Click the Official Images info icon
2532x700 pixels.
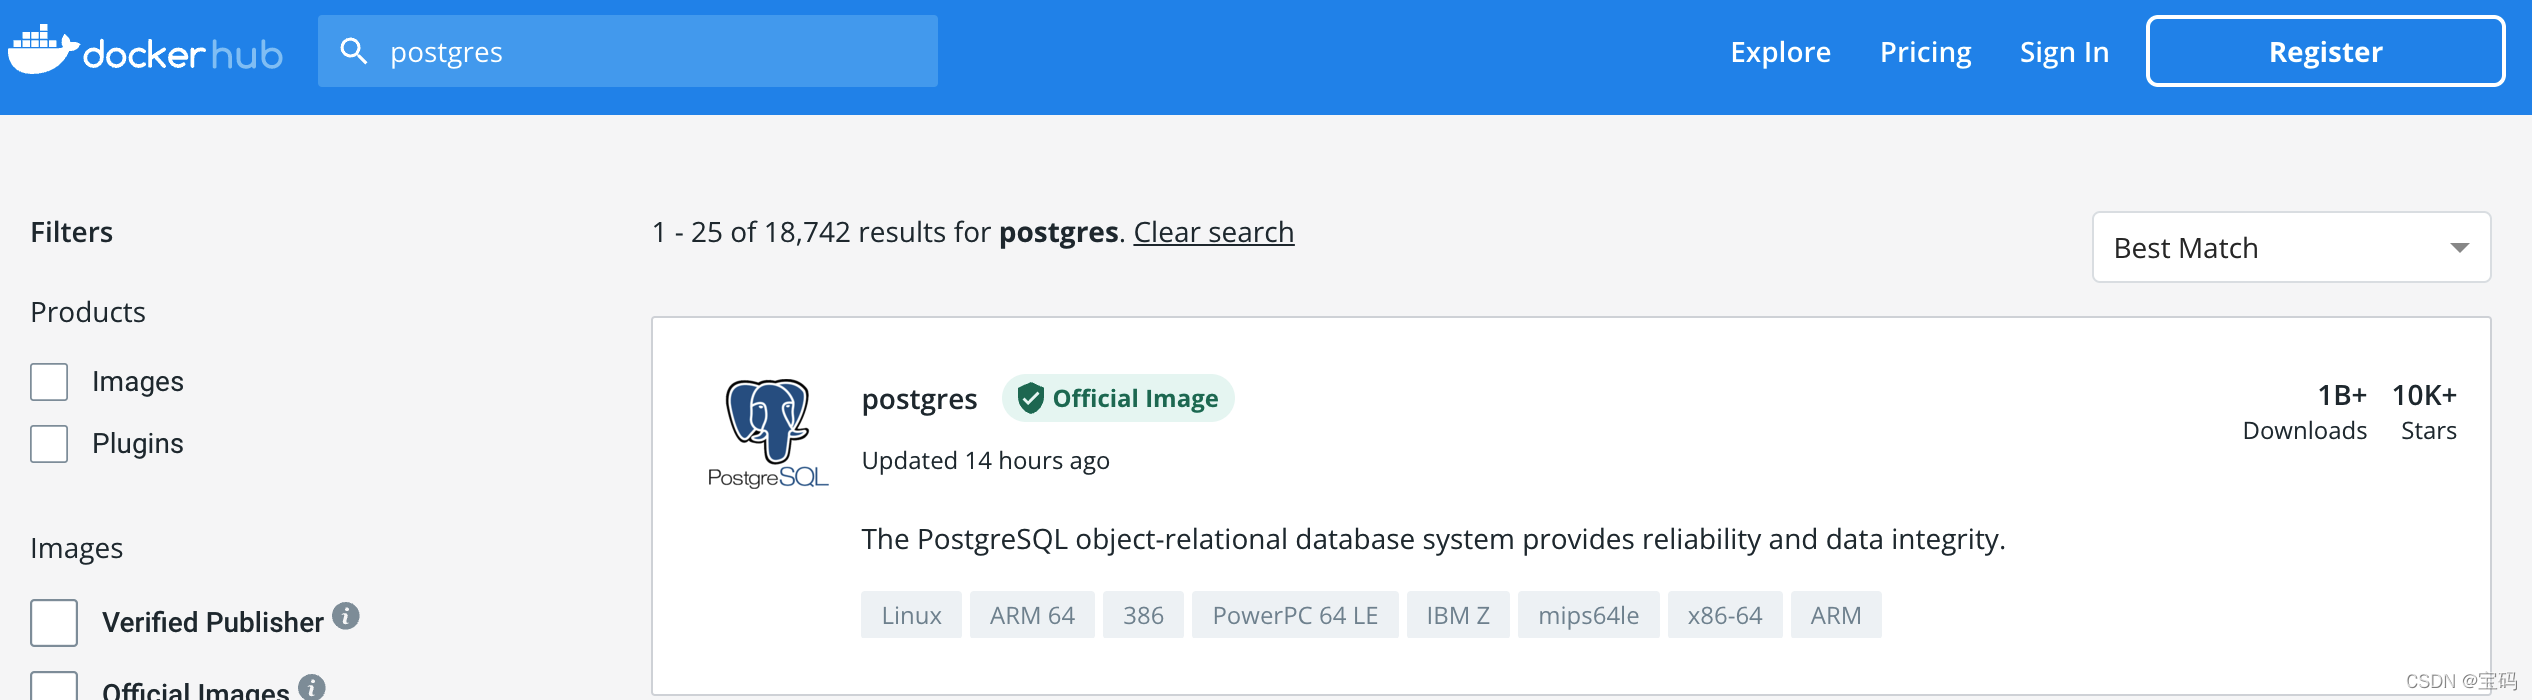[x=312, y=687]
